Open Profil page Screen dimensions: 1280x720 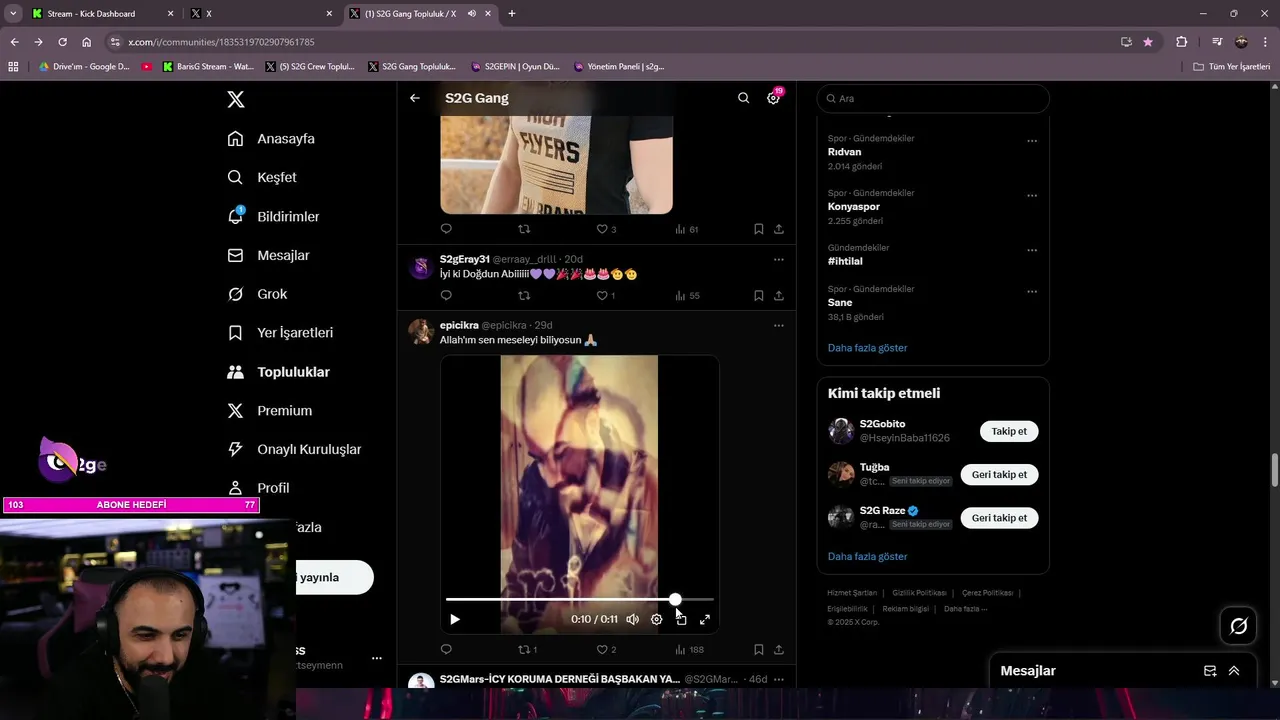coord(258,488)
